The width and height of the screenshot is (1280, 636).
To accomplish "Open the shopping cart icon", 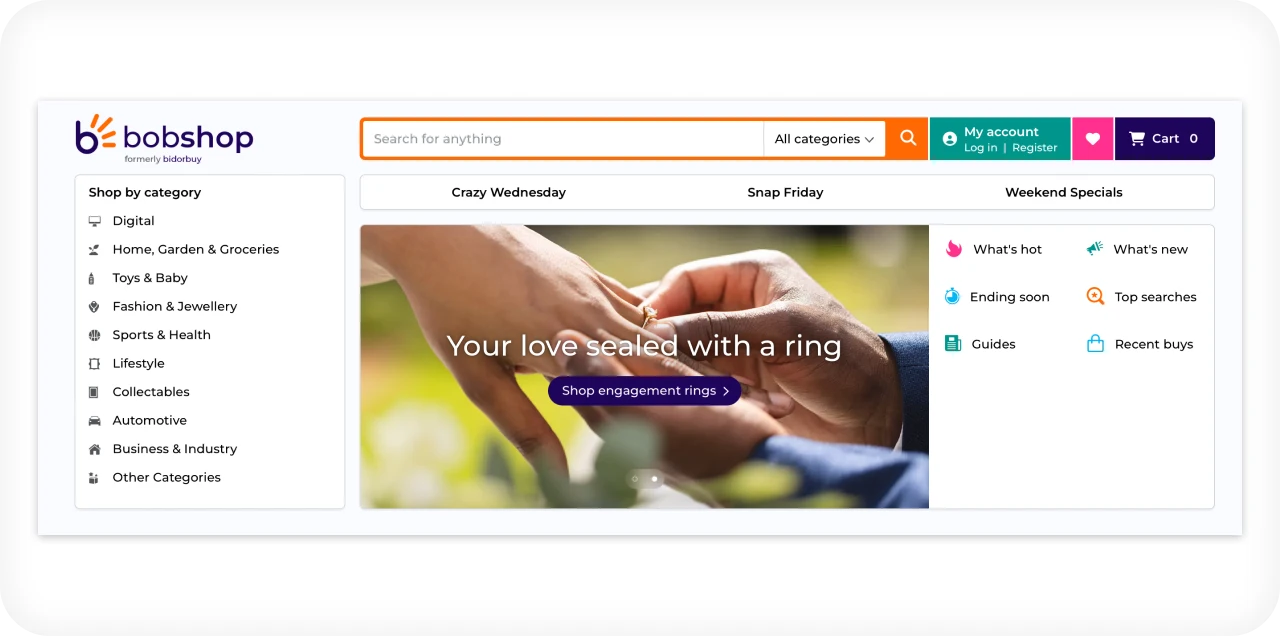I will (x=1137, y=139).
